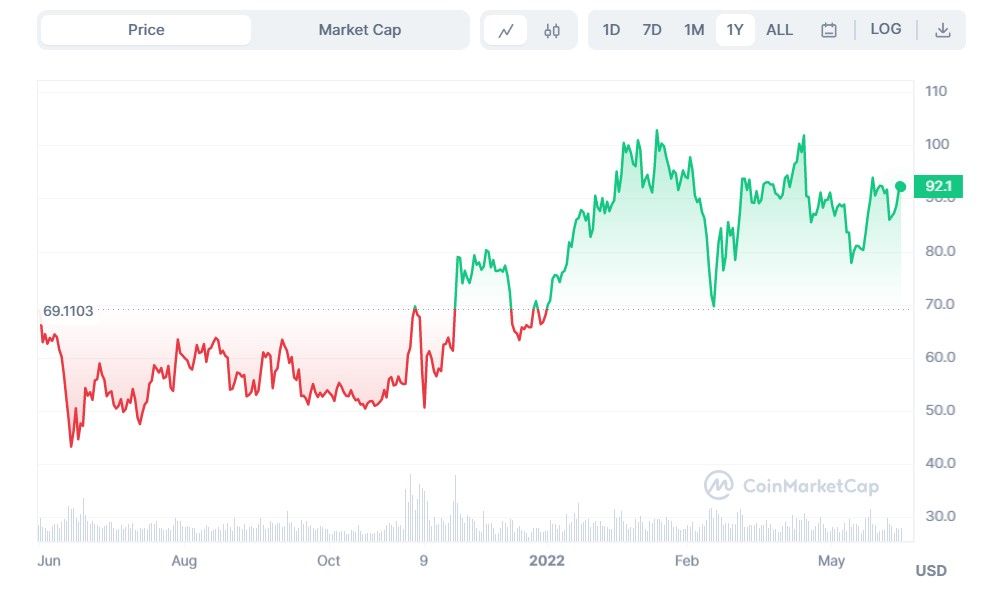The width and height of the screenshot is (988, 597).
Task: Click the 69.1103 opening price label
Action: tap(68, 311)
